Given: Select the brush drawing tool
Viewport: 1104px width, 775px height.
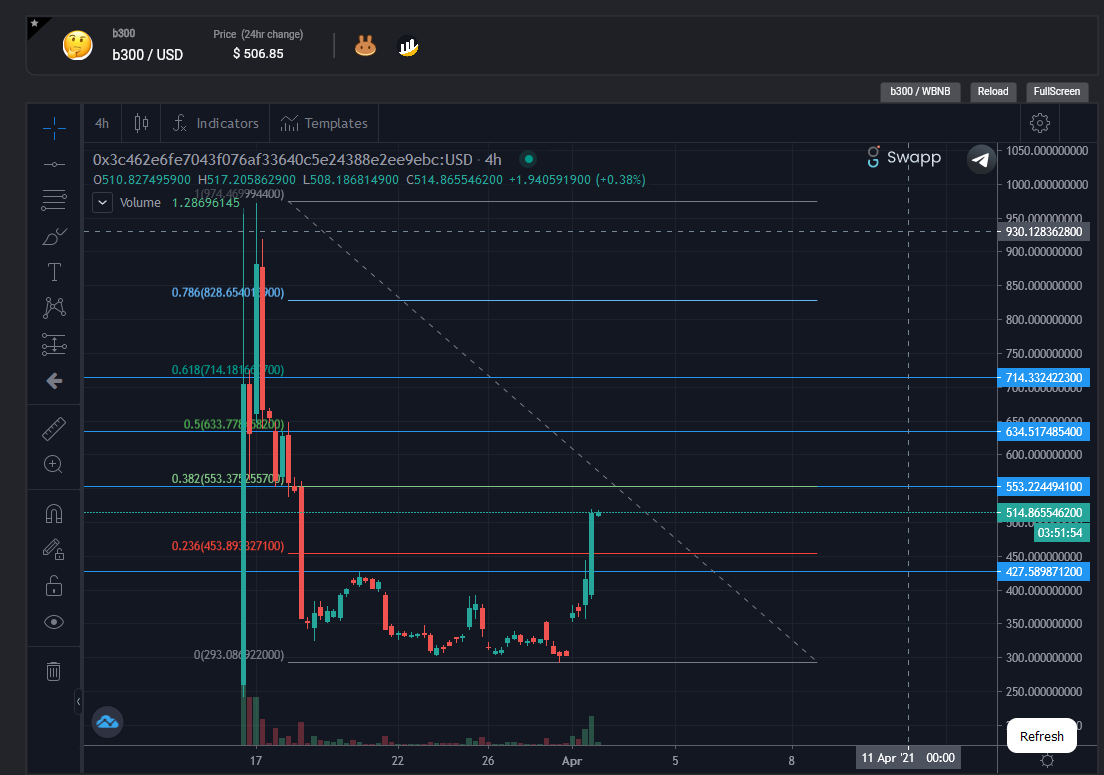Looking at the screenshot, I should tap(54, 237).
